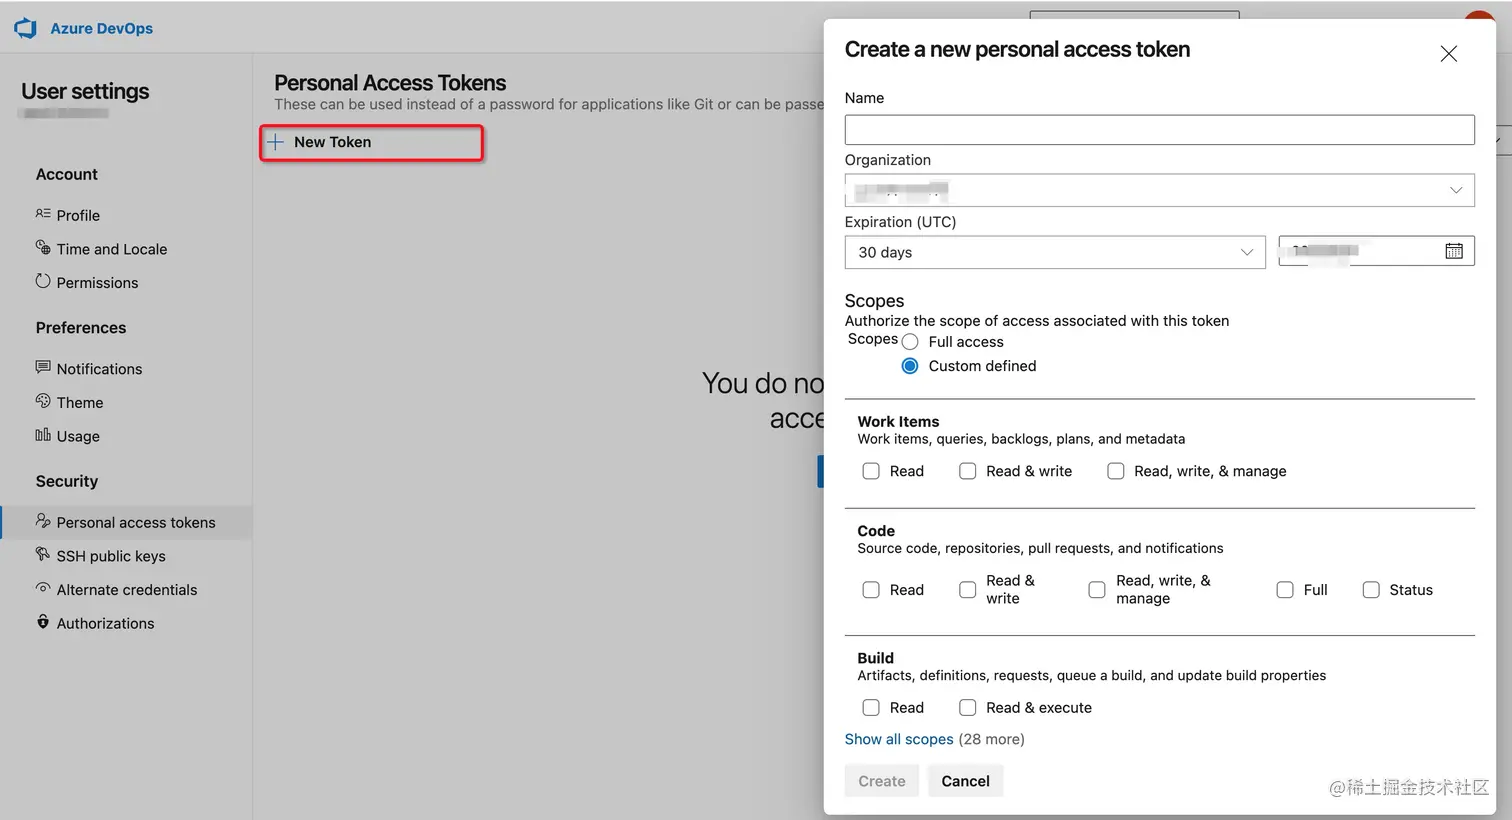Click the Azure DevOps title link
Viewport: 1512px width, 820px height.
click(101, 28)
